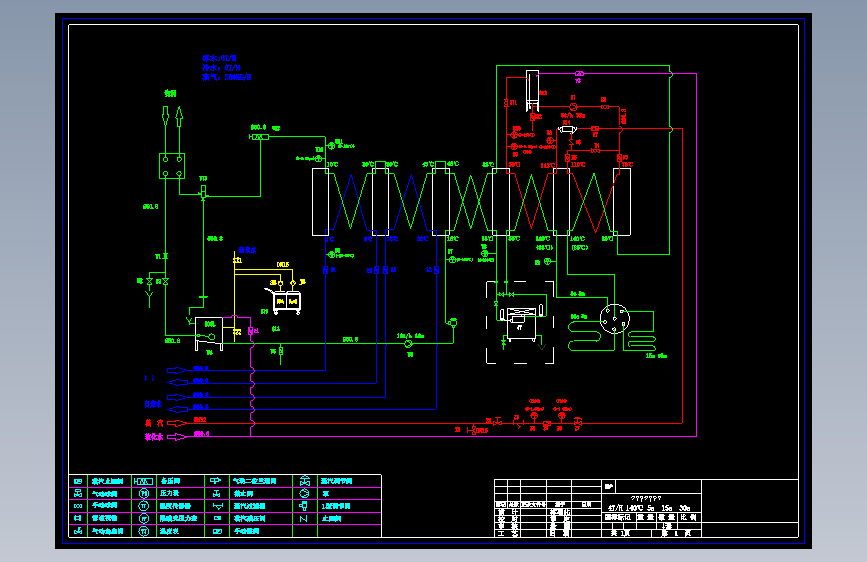
Task: Click the magenta inlet arrow at bottom left
Action: [x=177, y=437]
